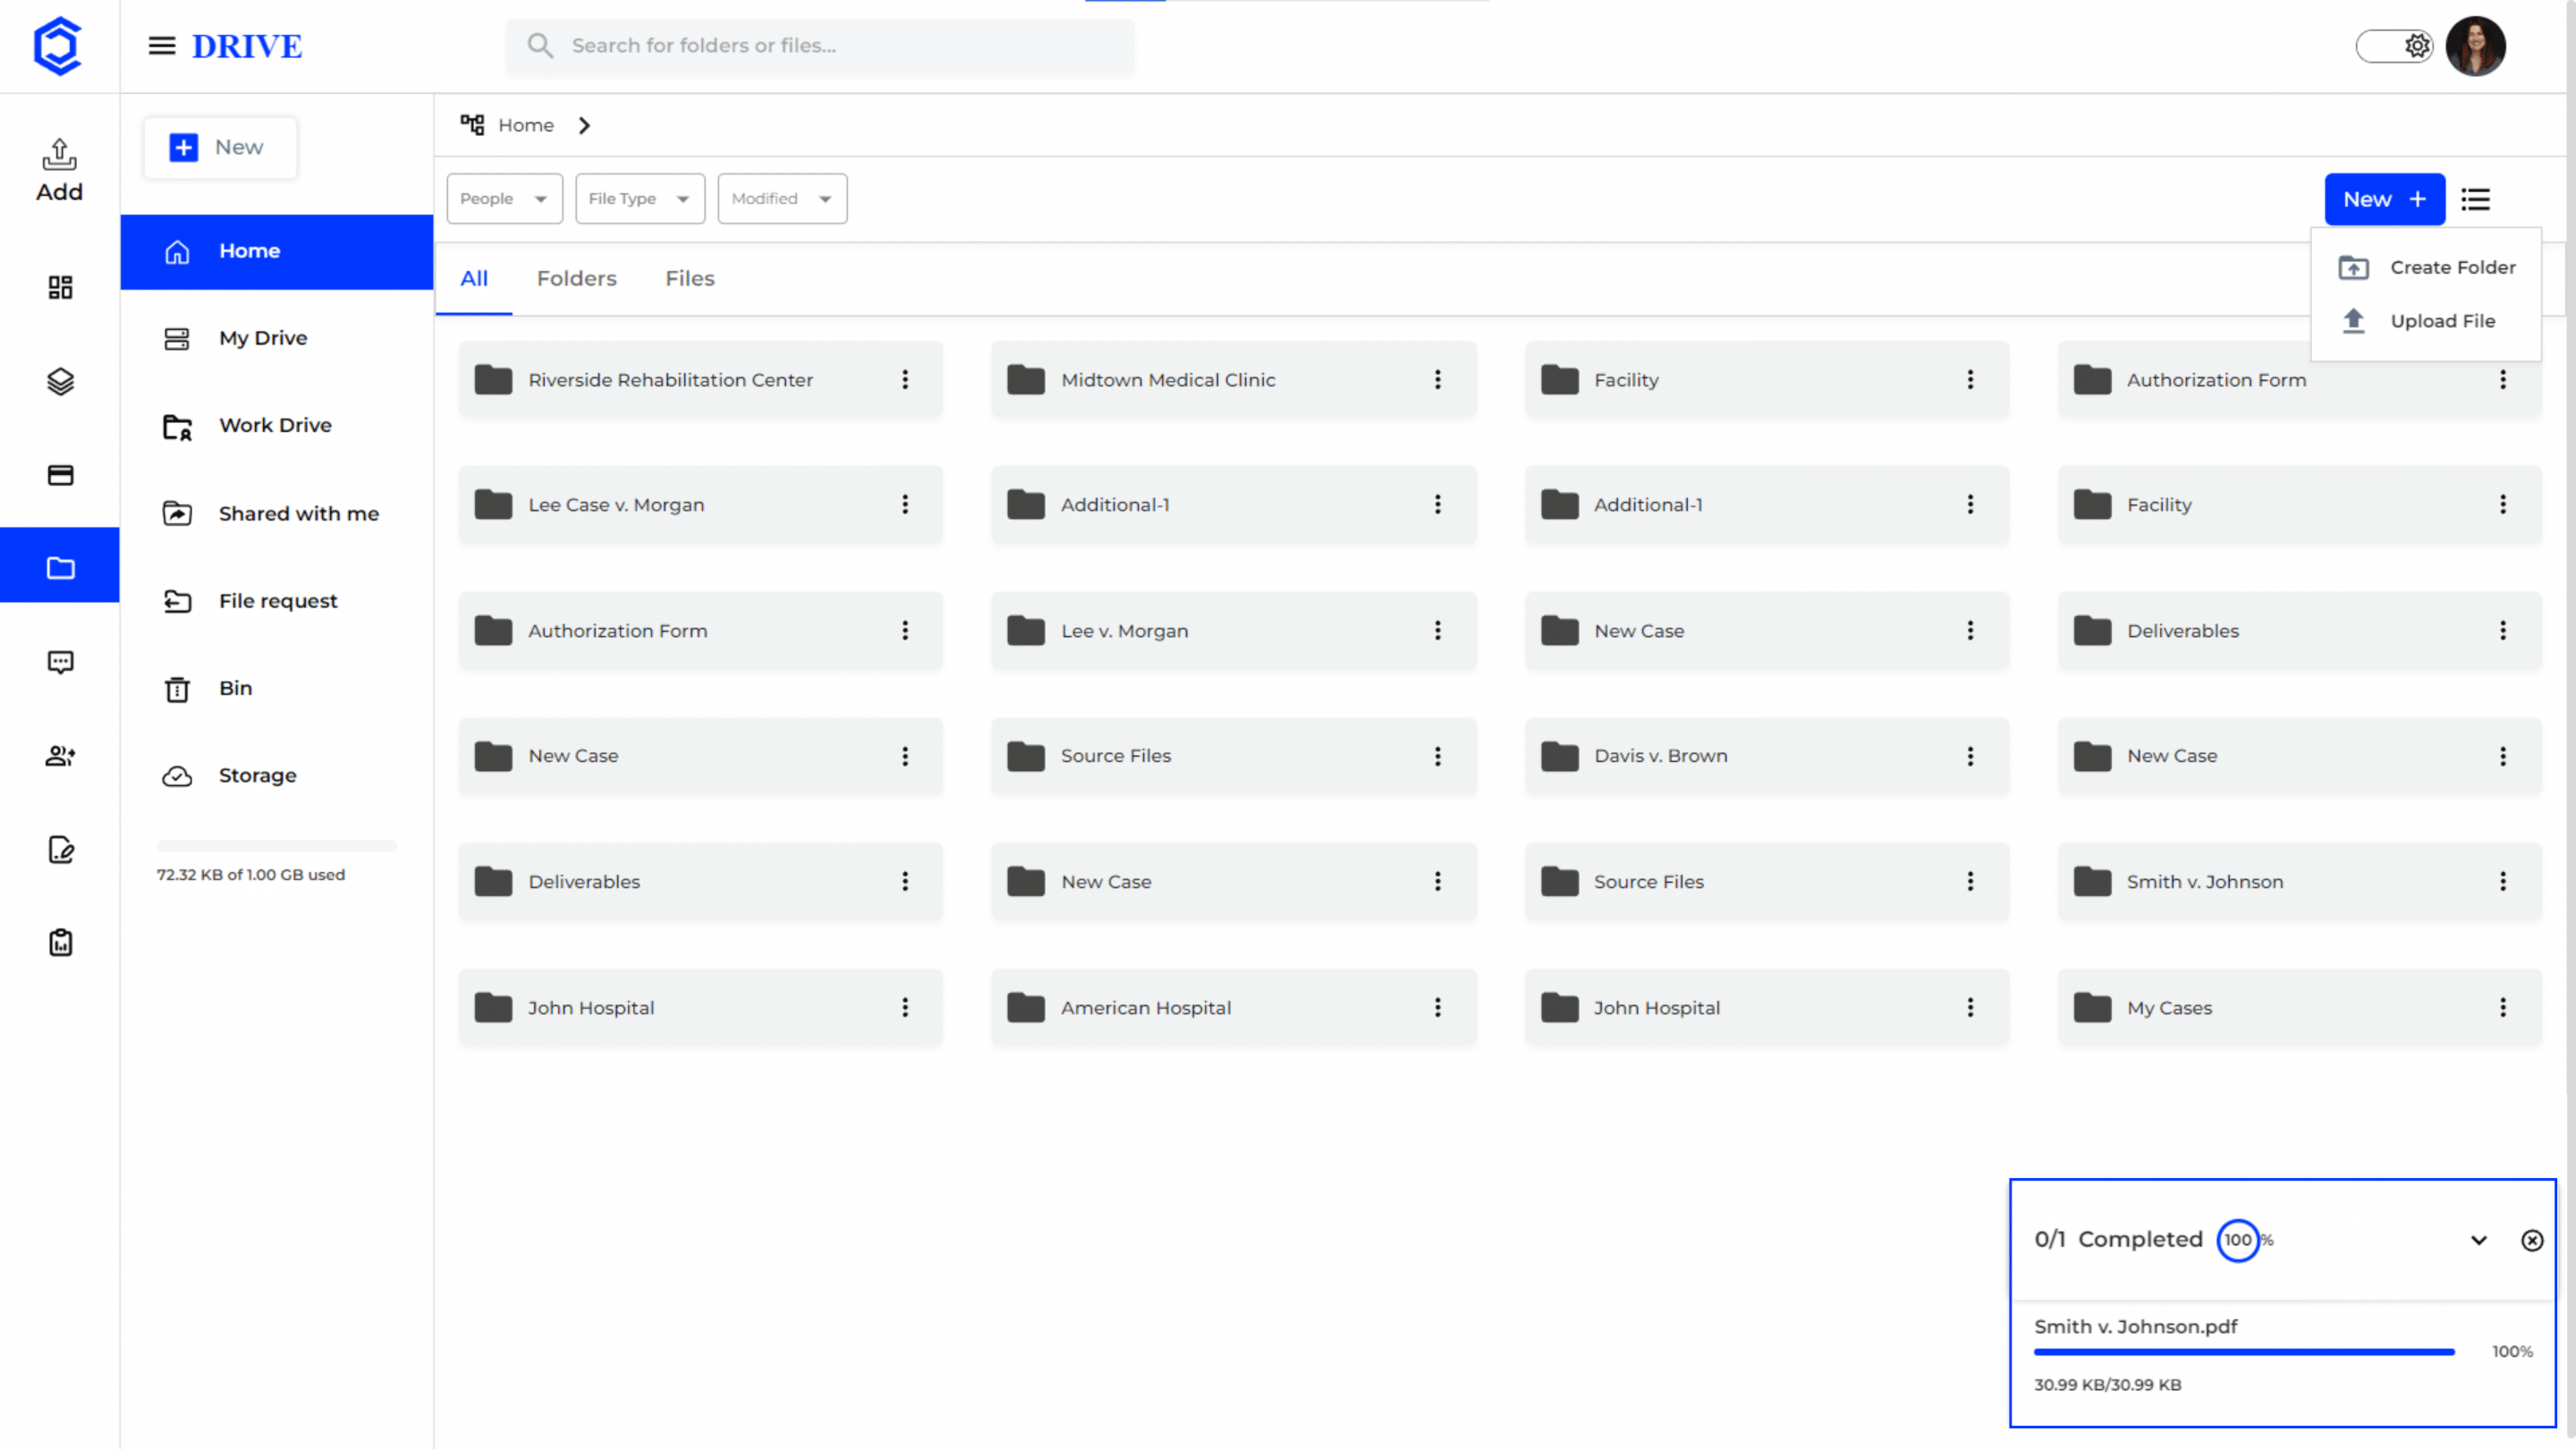This screenshot has width=2576, height=1449.
Task: Open options menu for Lee v. Morgan folder
Action: point(1438,630)
